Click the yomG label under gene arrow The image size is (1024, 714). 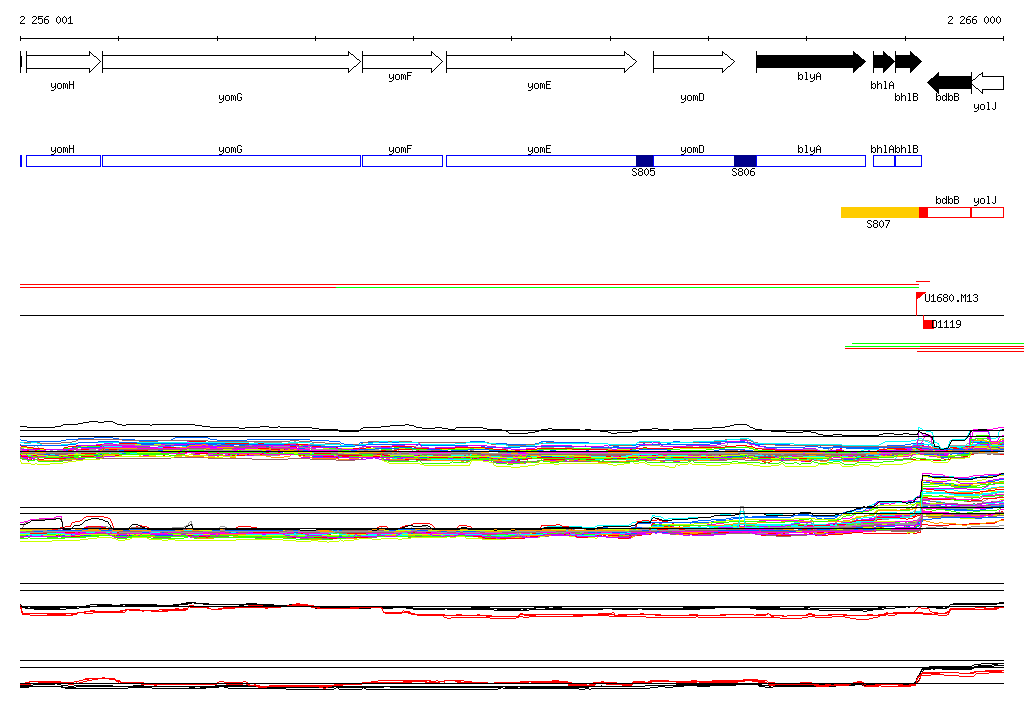[231, 97]
